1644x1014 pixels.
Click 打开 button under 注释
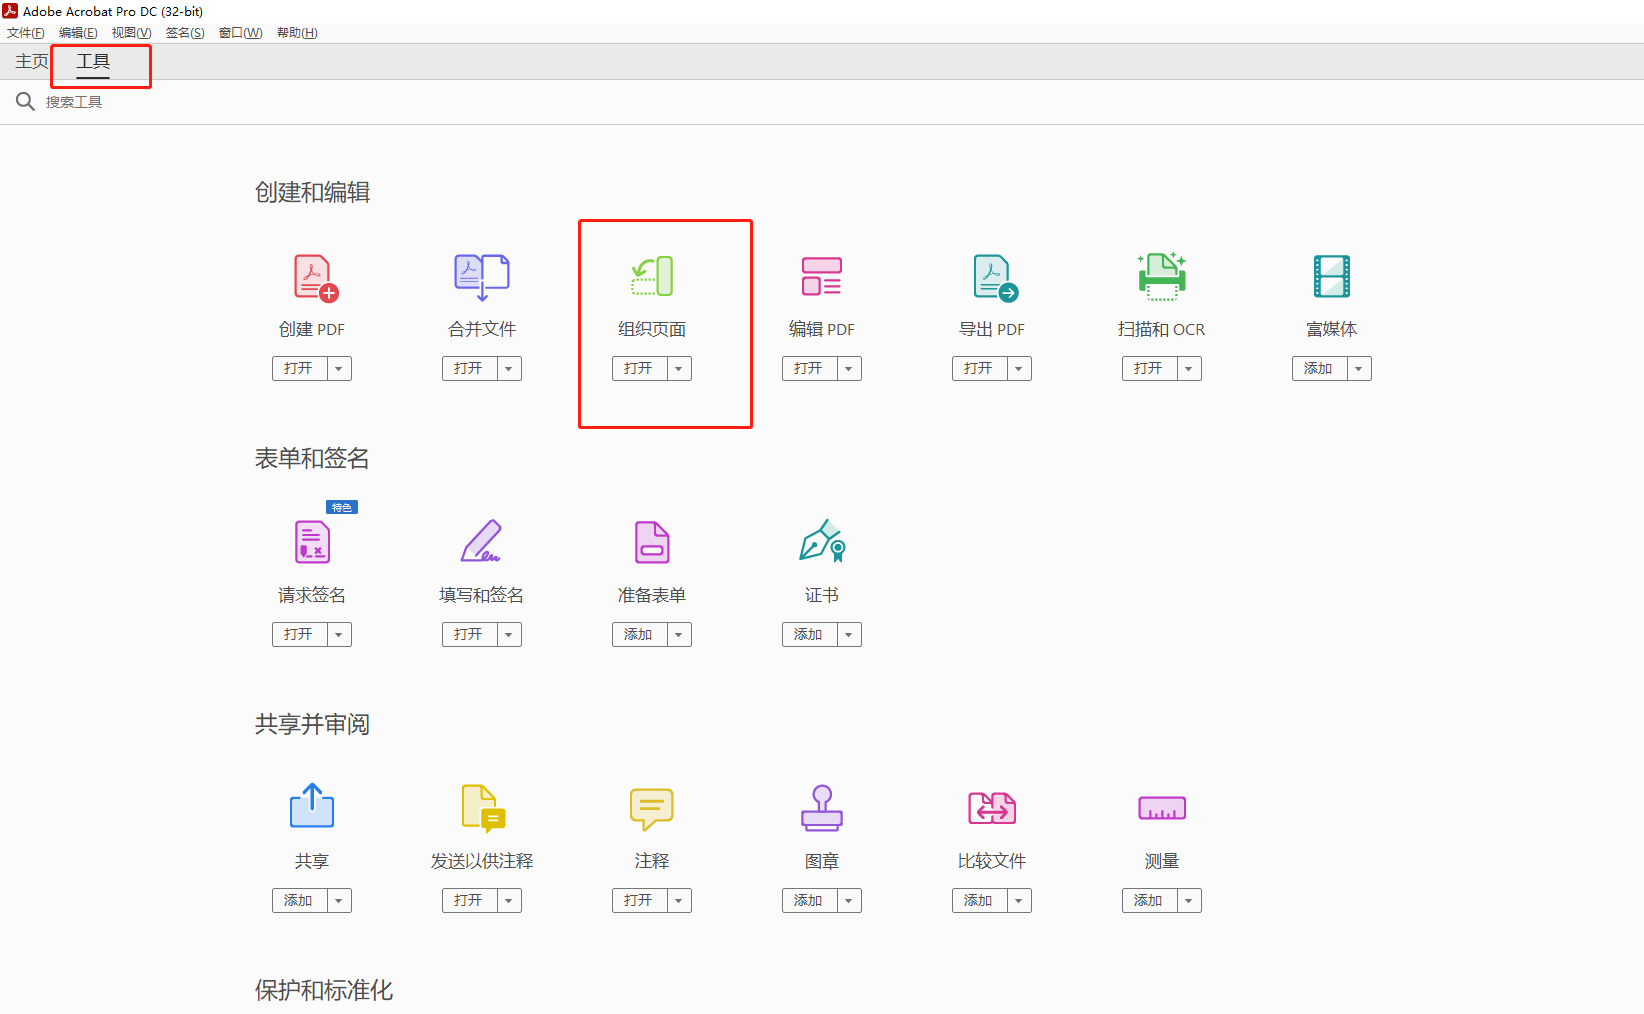[x=639, y=901]
